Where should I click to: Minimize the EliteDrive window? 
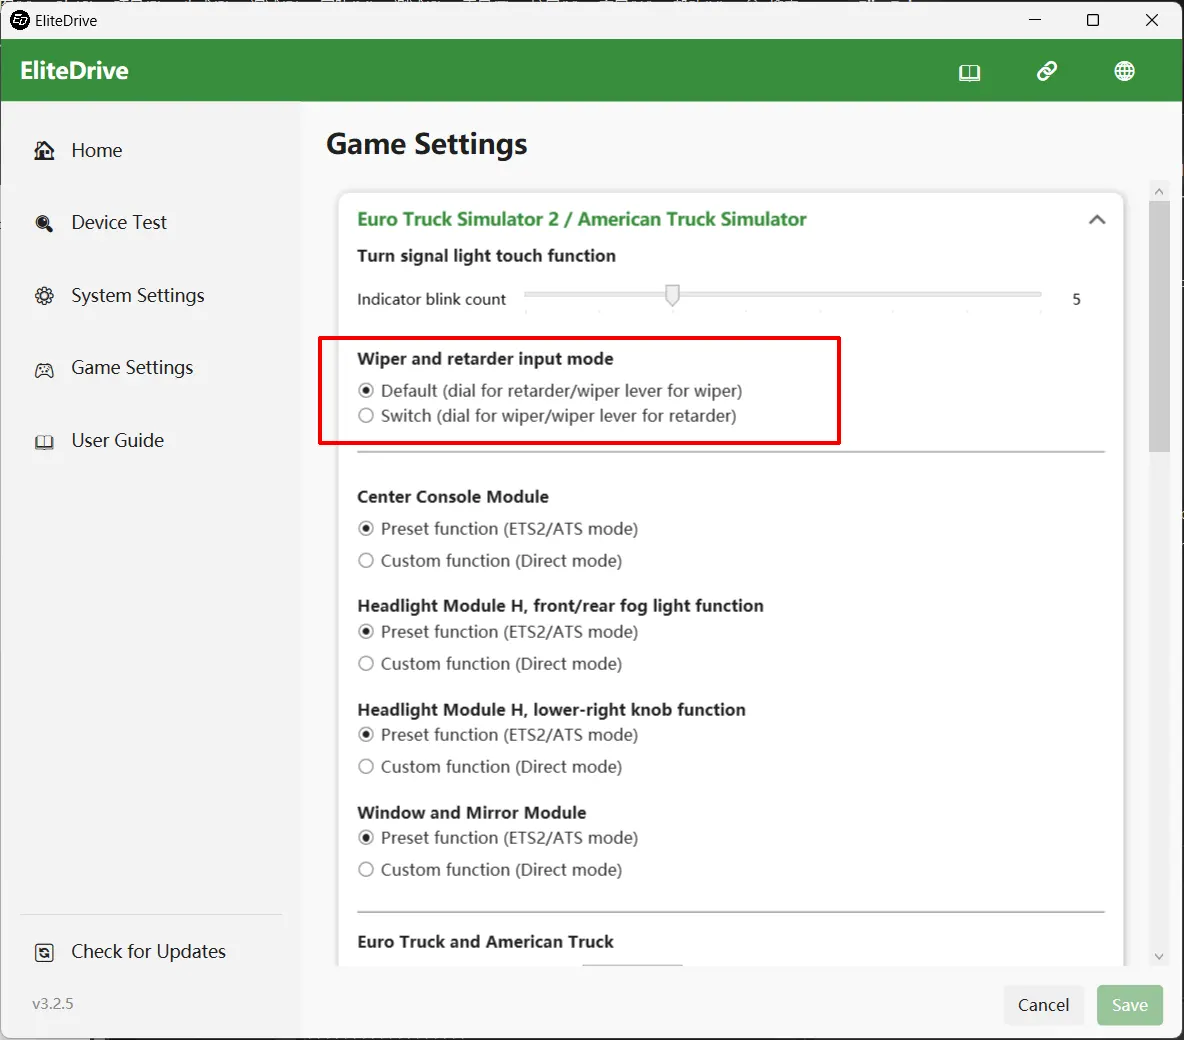(x=1034, y=20)
